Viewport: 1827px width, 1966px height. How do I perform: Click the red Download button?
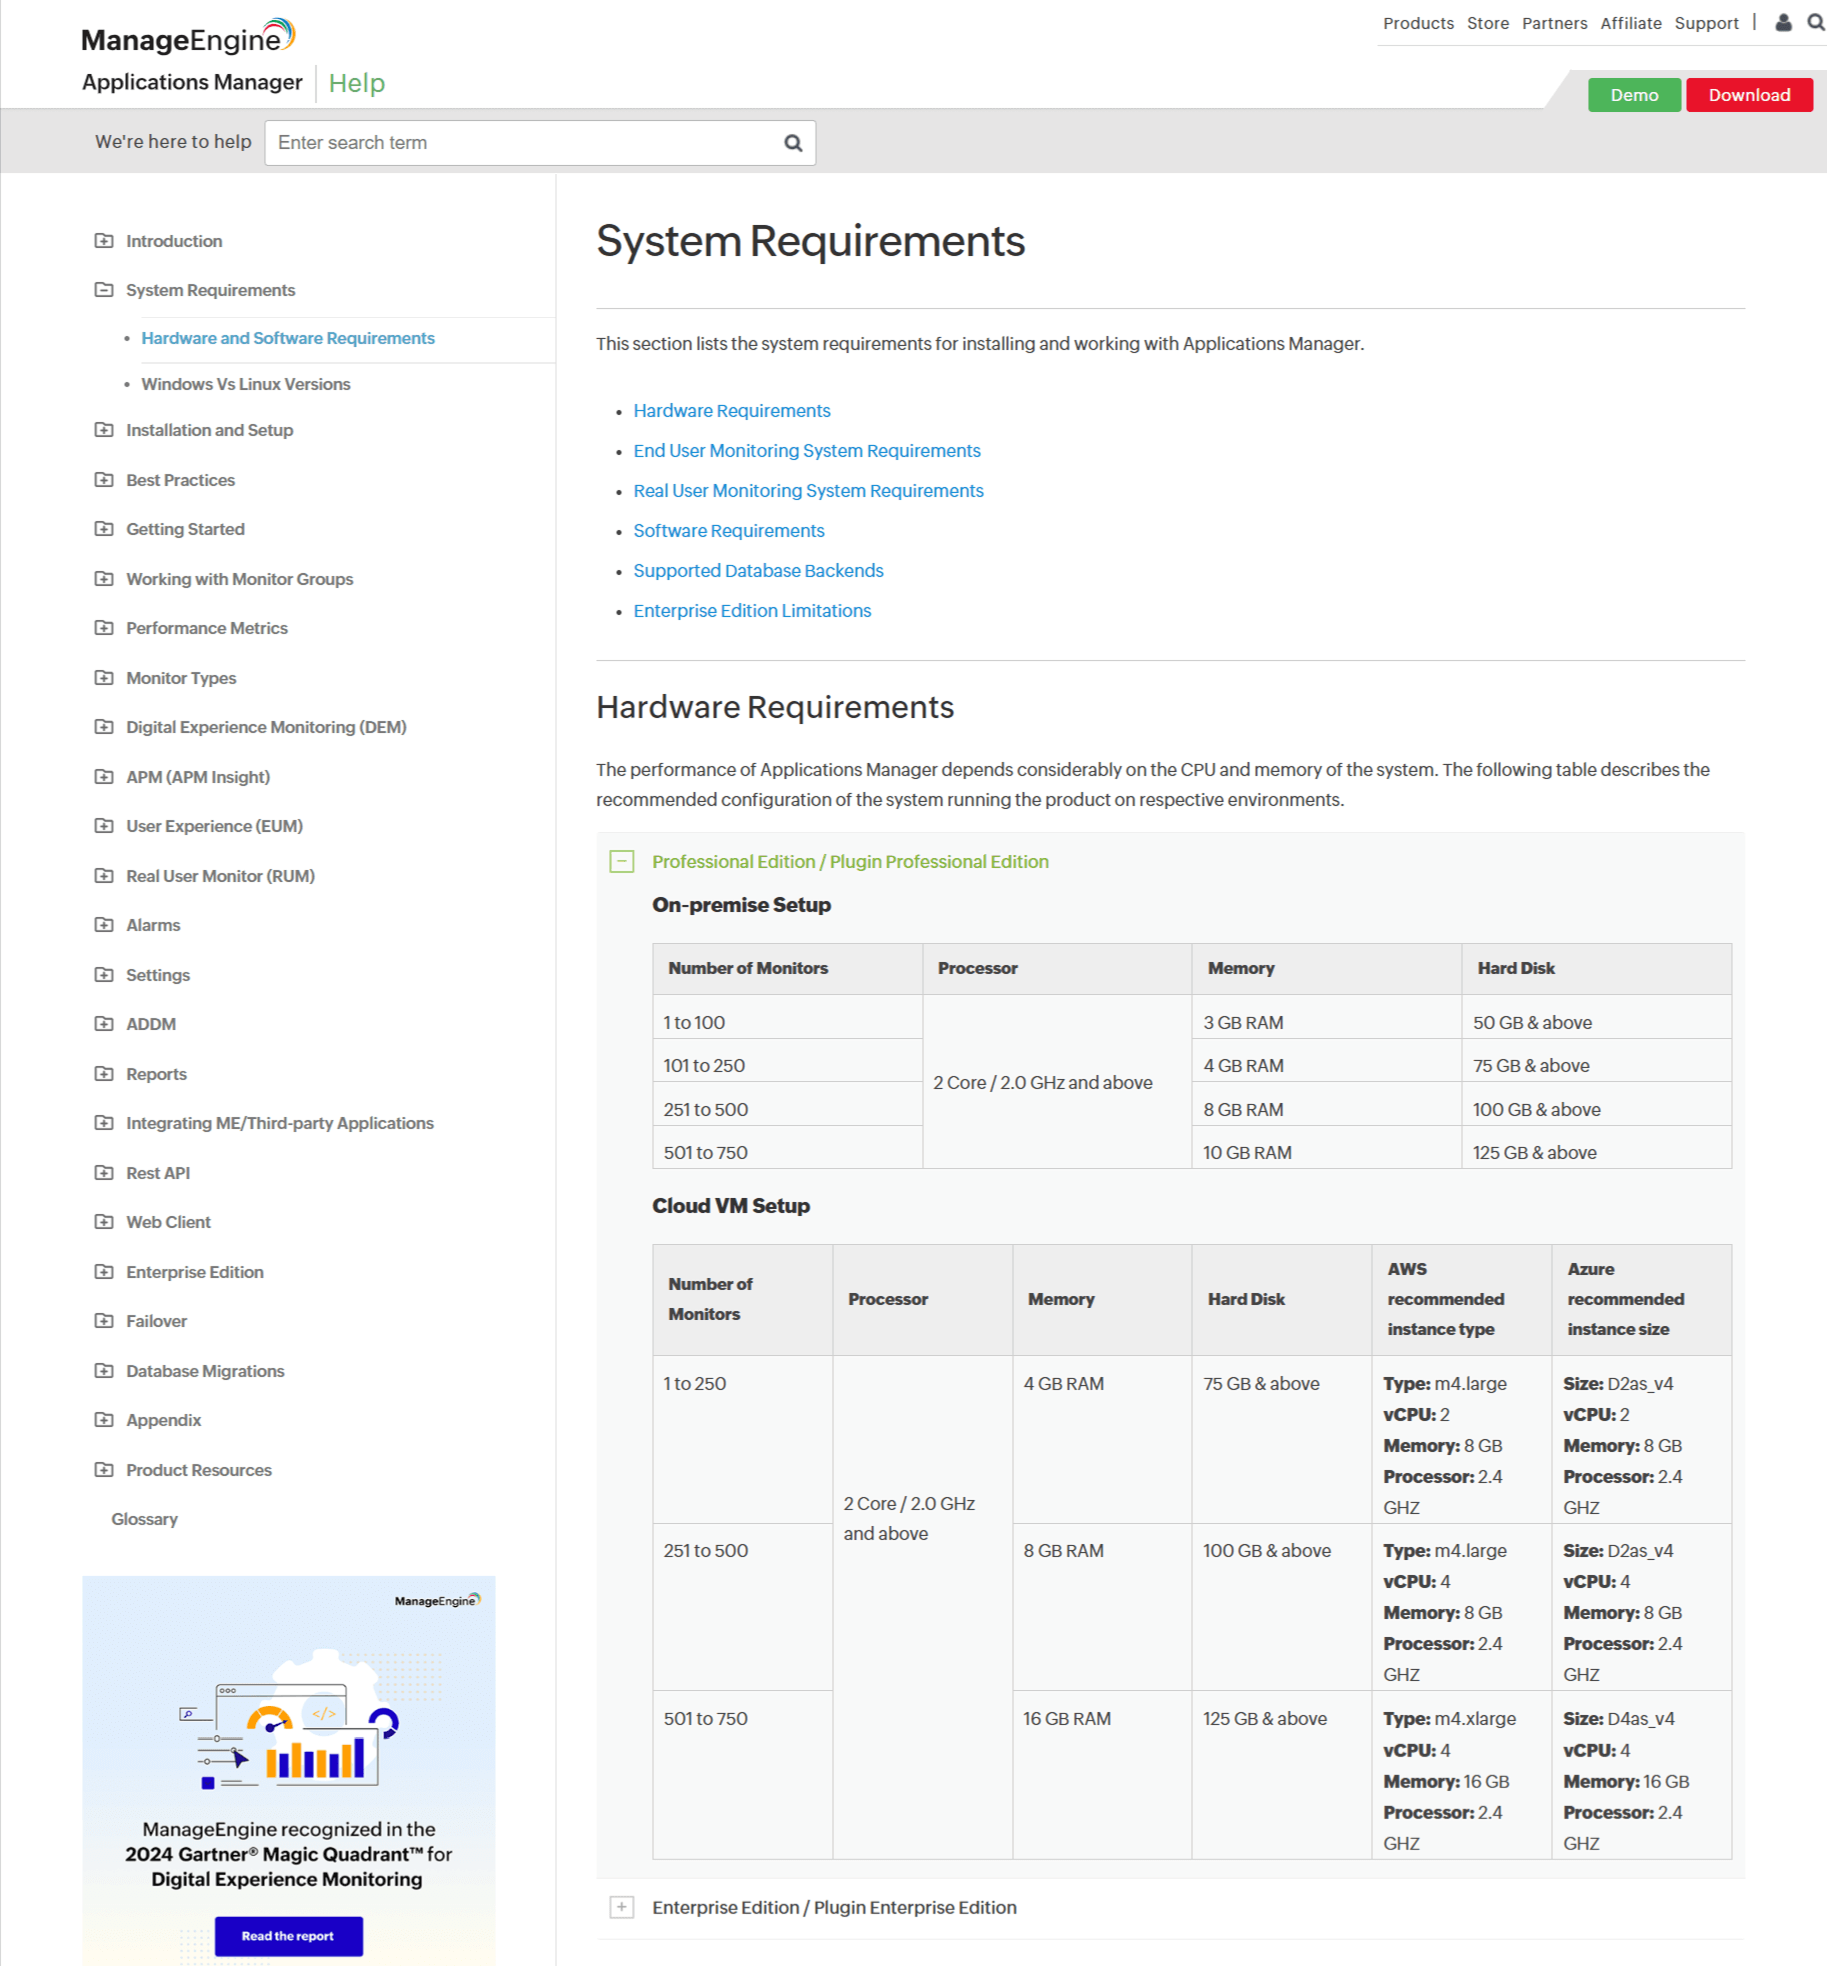[x=1749, y=95]
